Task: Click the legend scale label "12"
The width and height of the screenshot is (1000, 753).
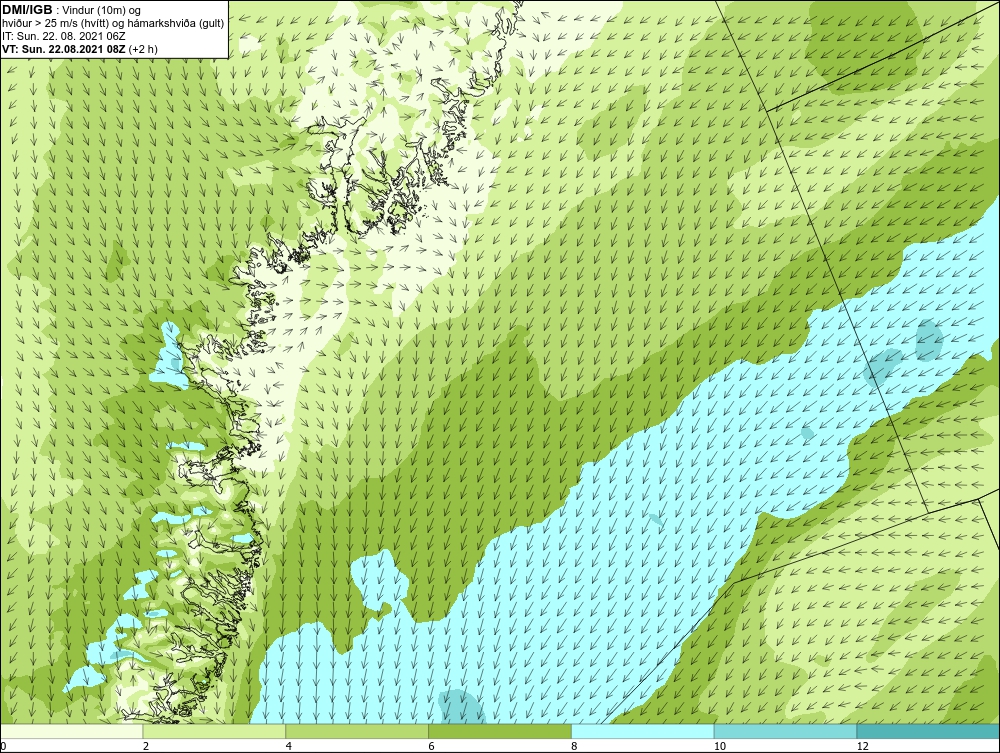Action: tap(863, 746)
